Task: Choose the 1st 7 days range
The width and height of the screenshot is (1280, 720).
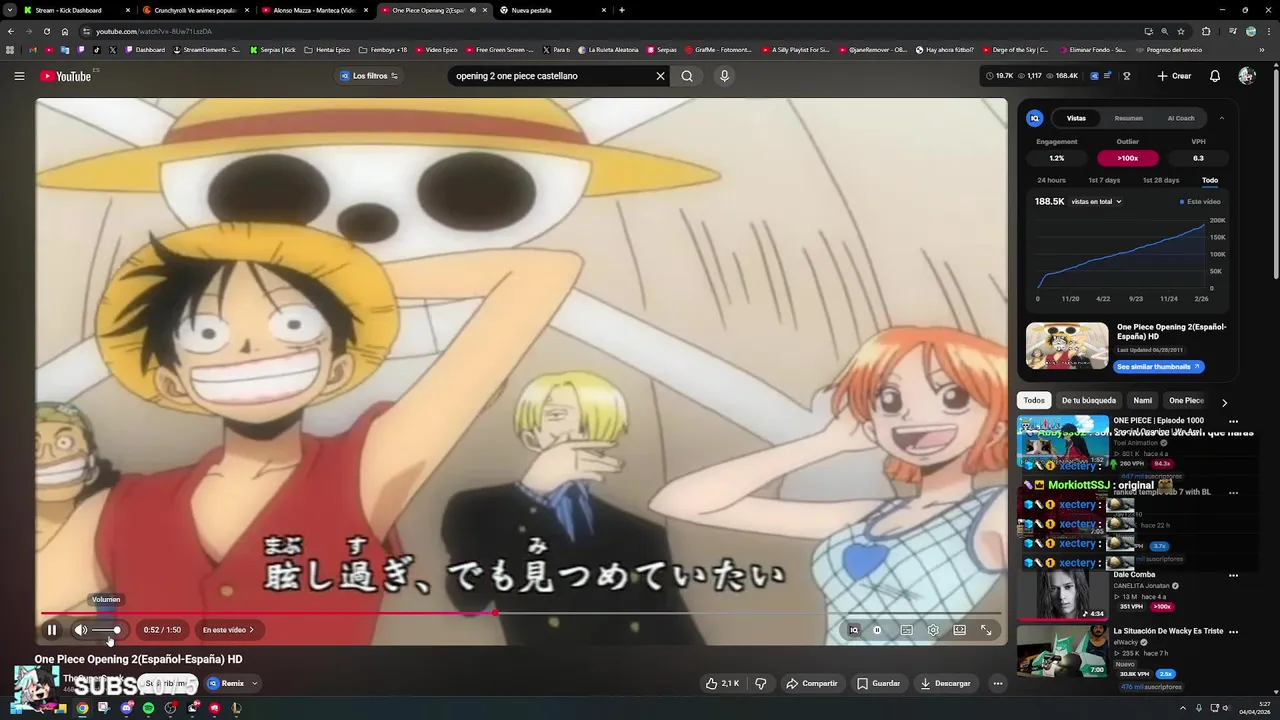Action: 1104,180
